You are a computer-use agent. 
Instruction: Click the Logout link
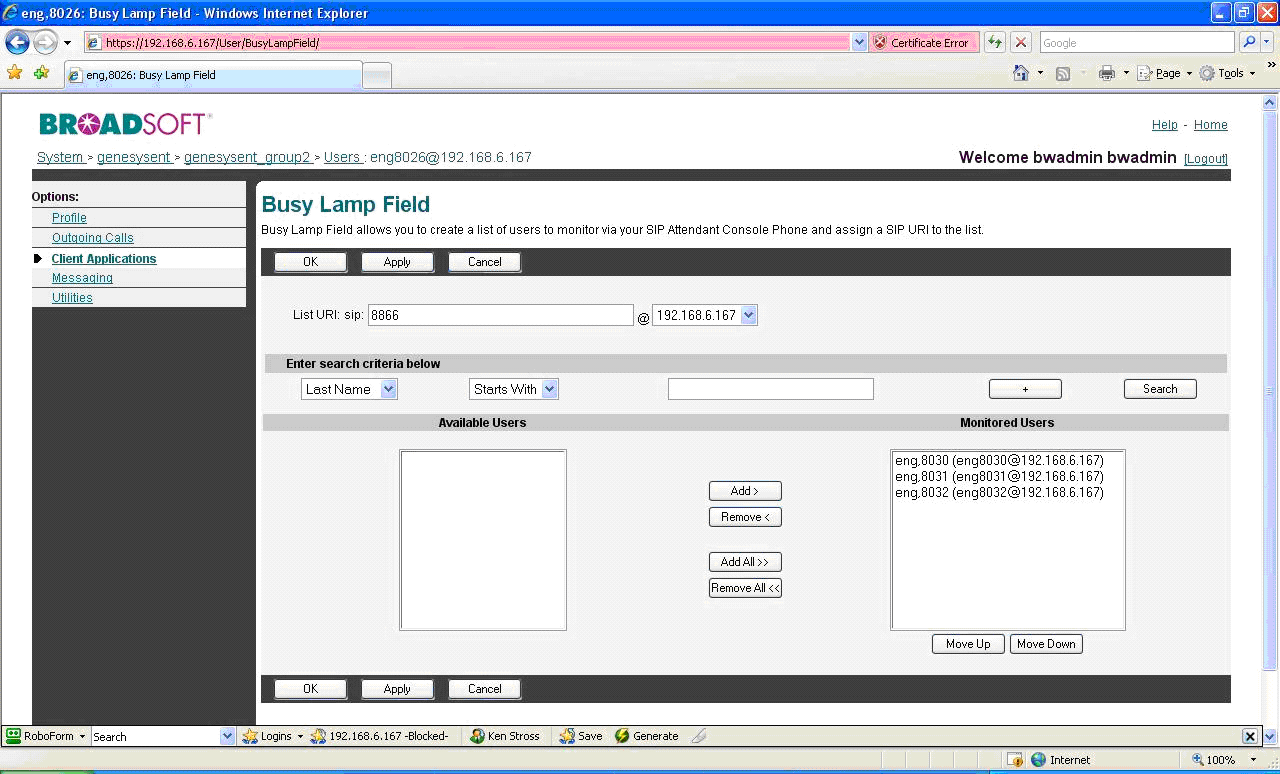[x=1205, y=159]
